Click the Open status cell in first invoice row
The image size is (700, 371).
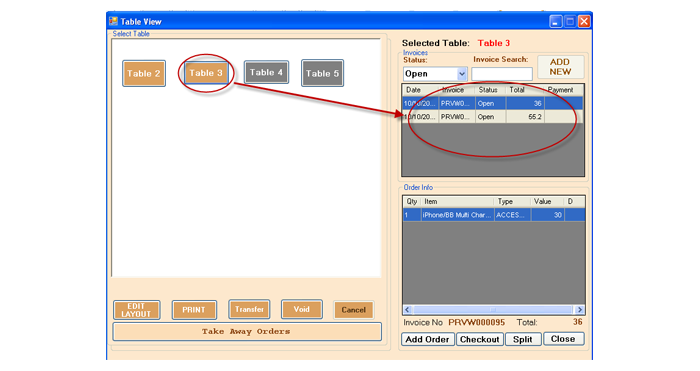490,104
